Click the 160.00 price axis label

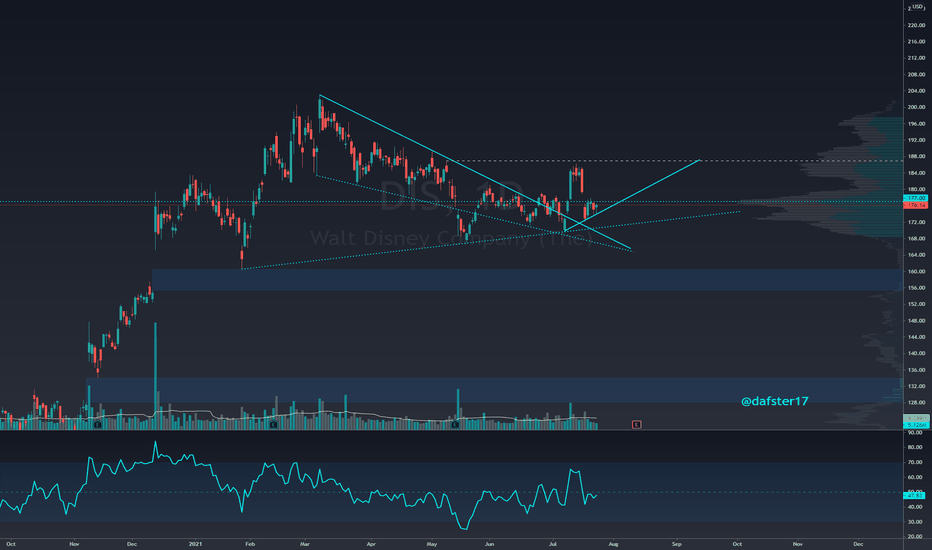(917, 272)
